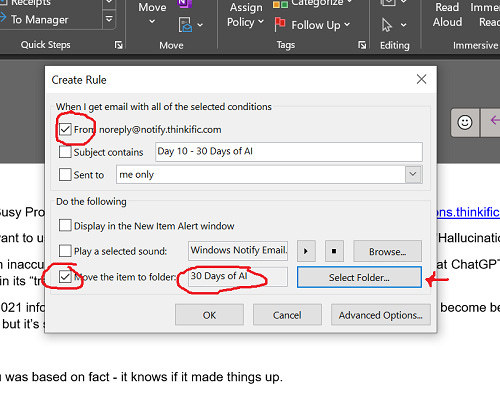This screenshot has height=396, width=500.
Task: Click the Subject contains text field
Action: tap(289, 152)
